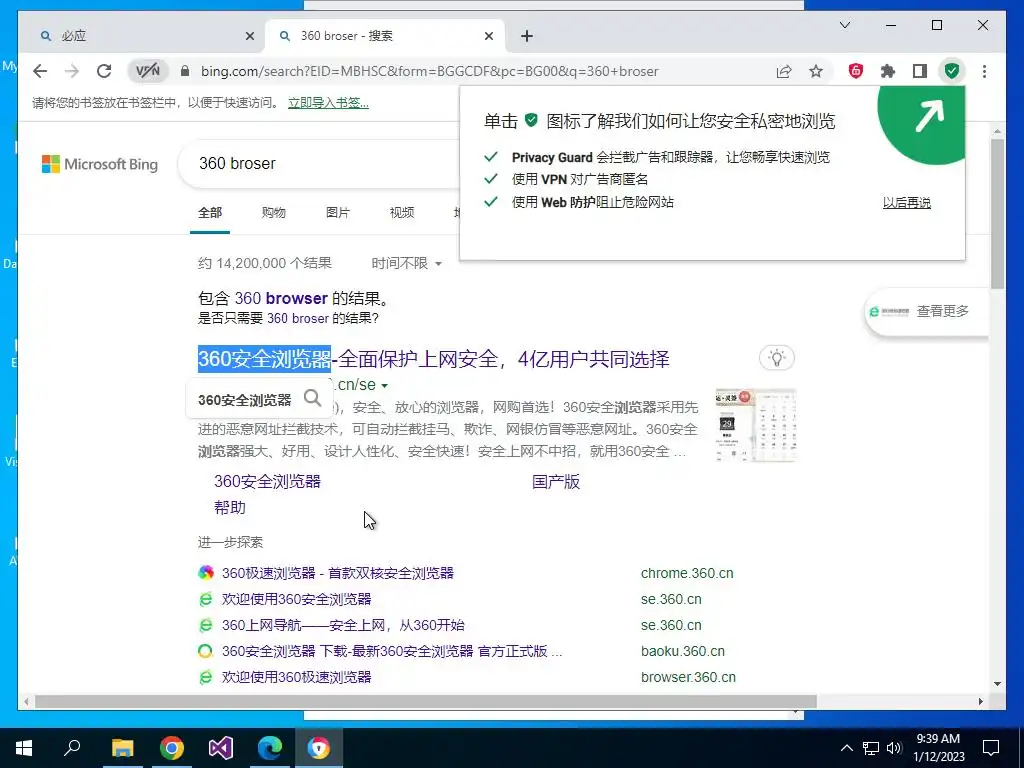Expand the 时间不限 time filter dropdown
This screenshot has height=768, width=1024.
point(406,263)
